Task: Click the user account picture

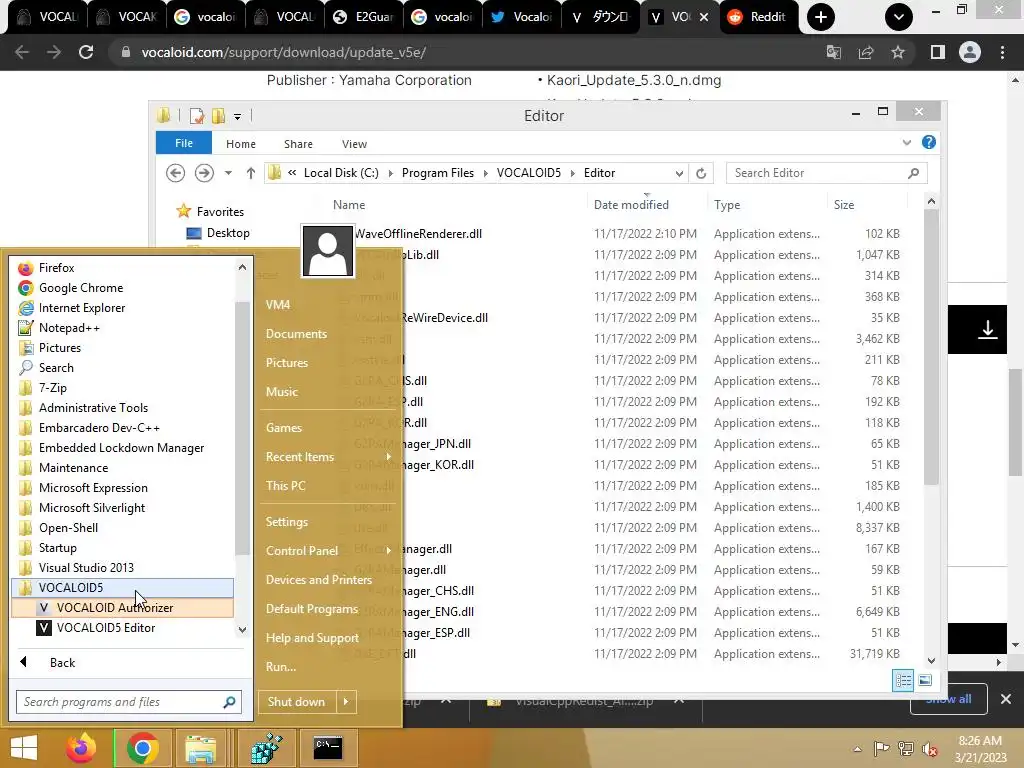Action: [328, 251]
